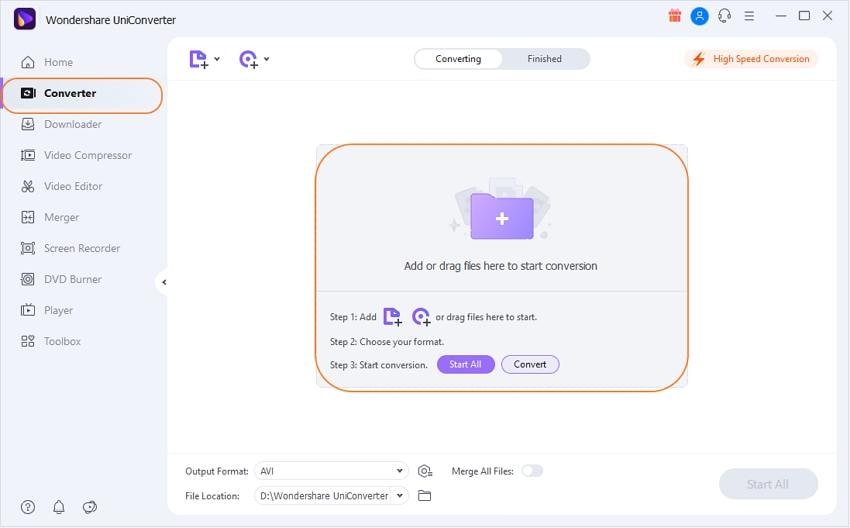Click the purple folder plus icon
Image resolution: width=850 pixels, height=528 pixels.
coord(502,216)
